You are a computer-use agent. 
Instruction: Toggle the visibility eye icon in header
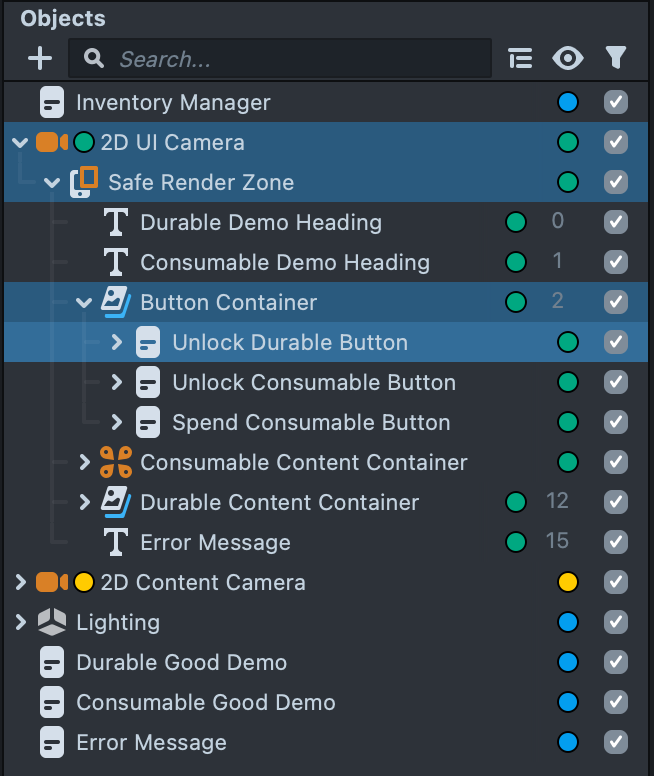[568, 59]
